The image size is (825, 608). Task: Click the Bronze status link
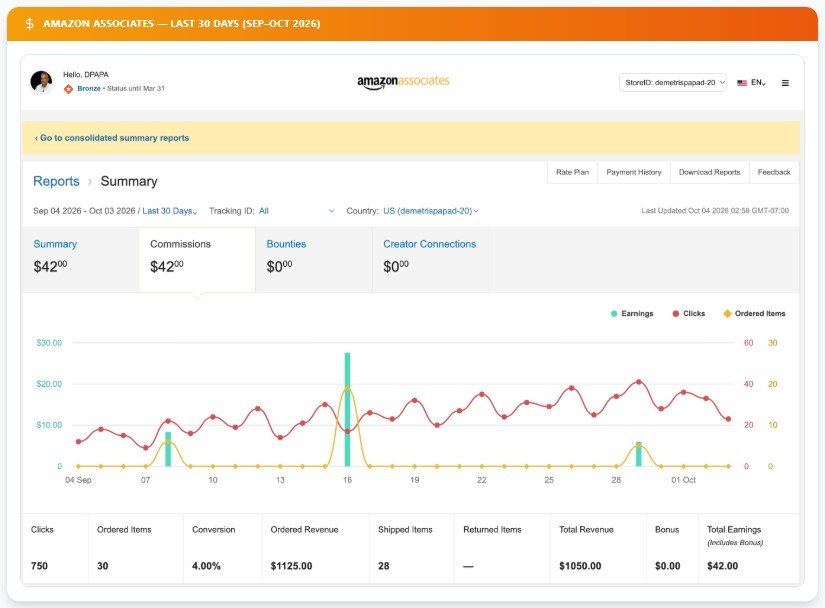(89, 88)
